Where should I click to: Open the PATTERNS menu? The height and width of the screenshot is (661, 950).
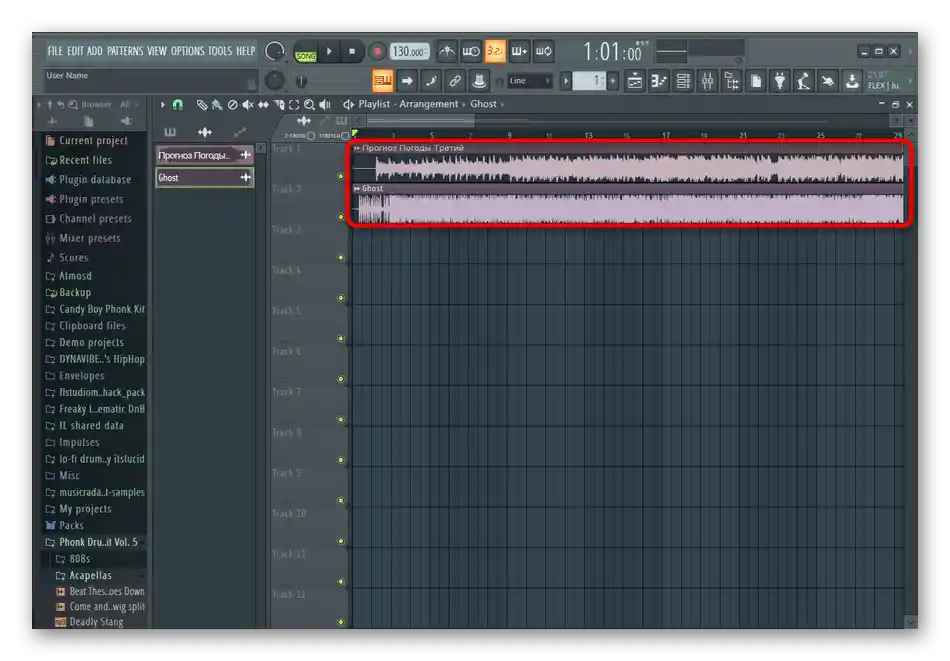coord(125,51)
